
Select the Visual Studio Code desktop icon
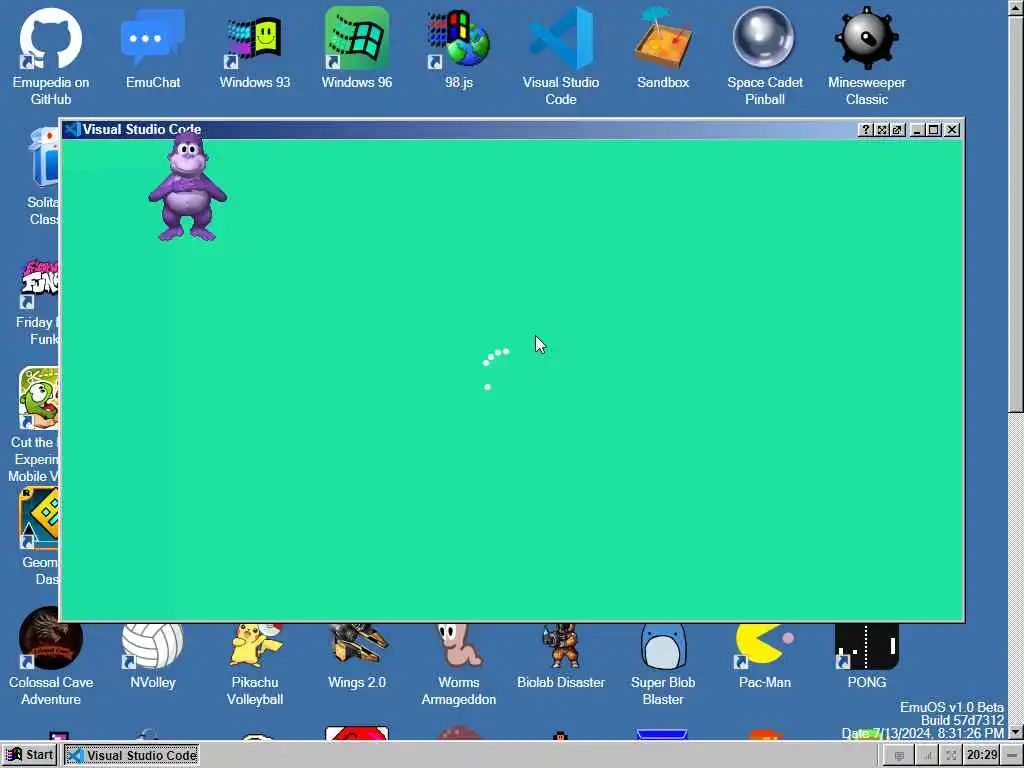[x=560, y=56]
